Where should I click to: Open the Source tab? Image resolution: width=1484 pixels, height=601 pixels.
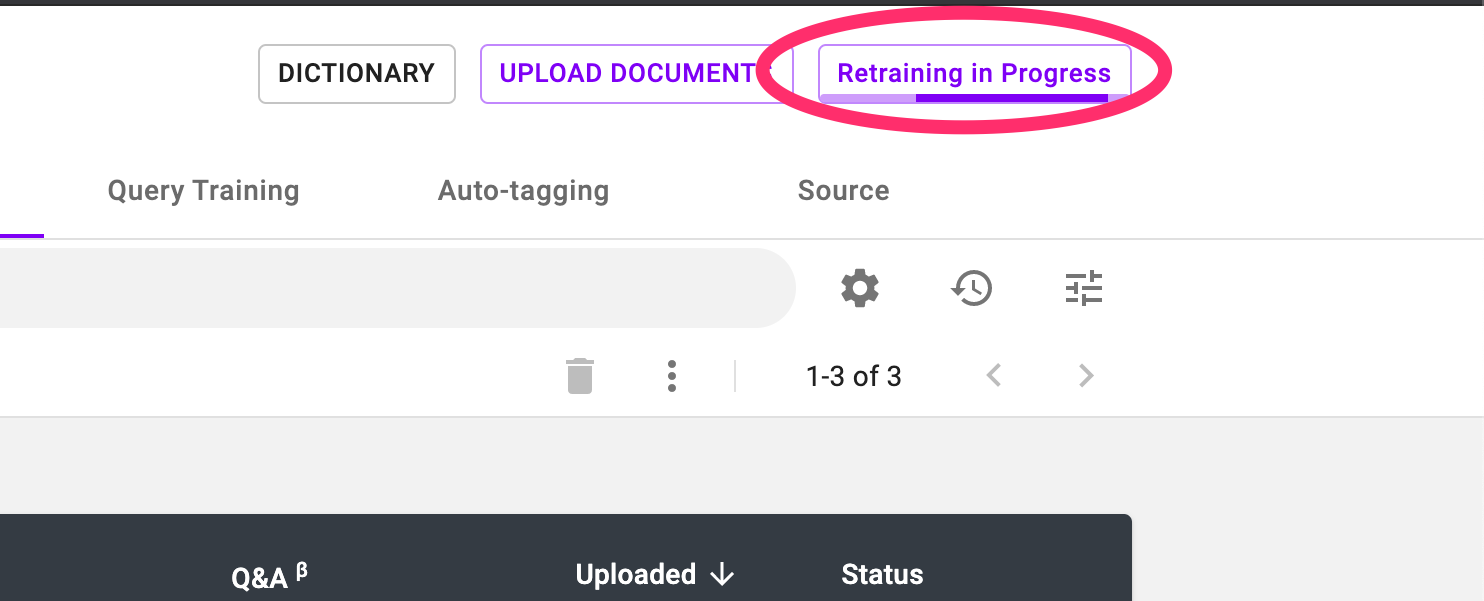(843, 190)
